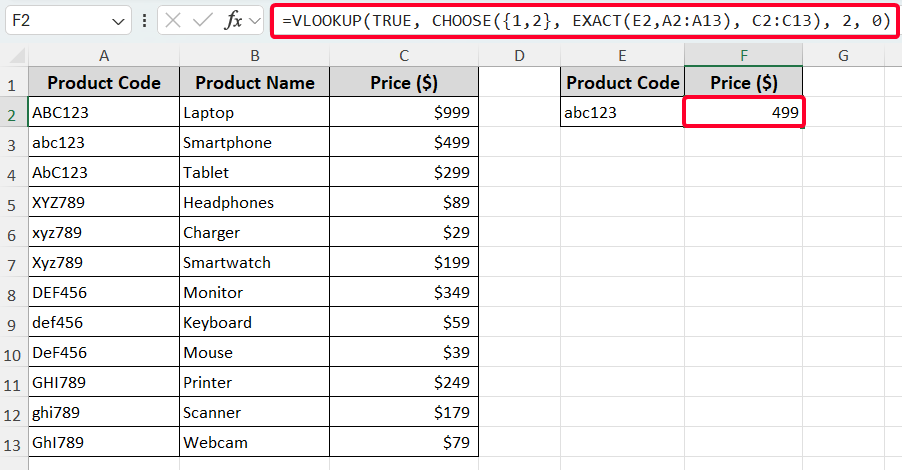
Task: Select the Smartwatch cell
Action: click(x=254, y=263)
